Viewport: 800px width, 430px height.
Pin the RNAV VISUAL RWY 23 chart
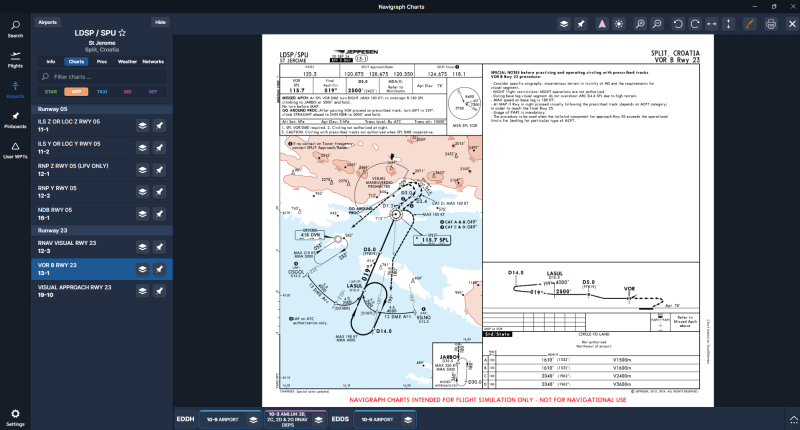click(x=160, y=247)
